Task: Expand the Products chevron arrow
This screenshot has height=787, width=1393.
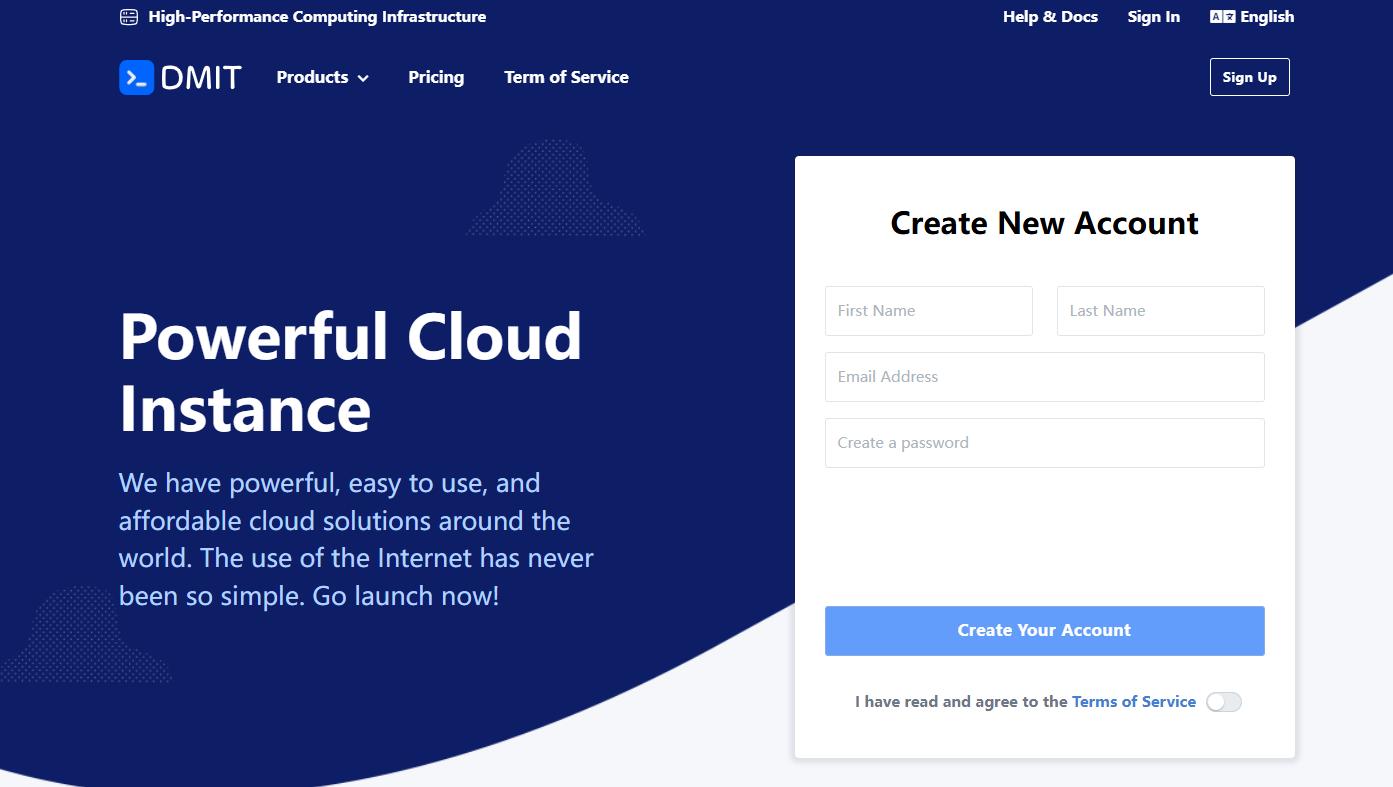Action: pos(363,78)
